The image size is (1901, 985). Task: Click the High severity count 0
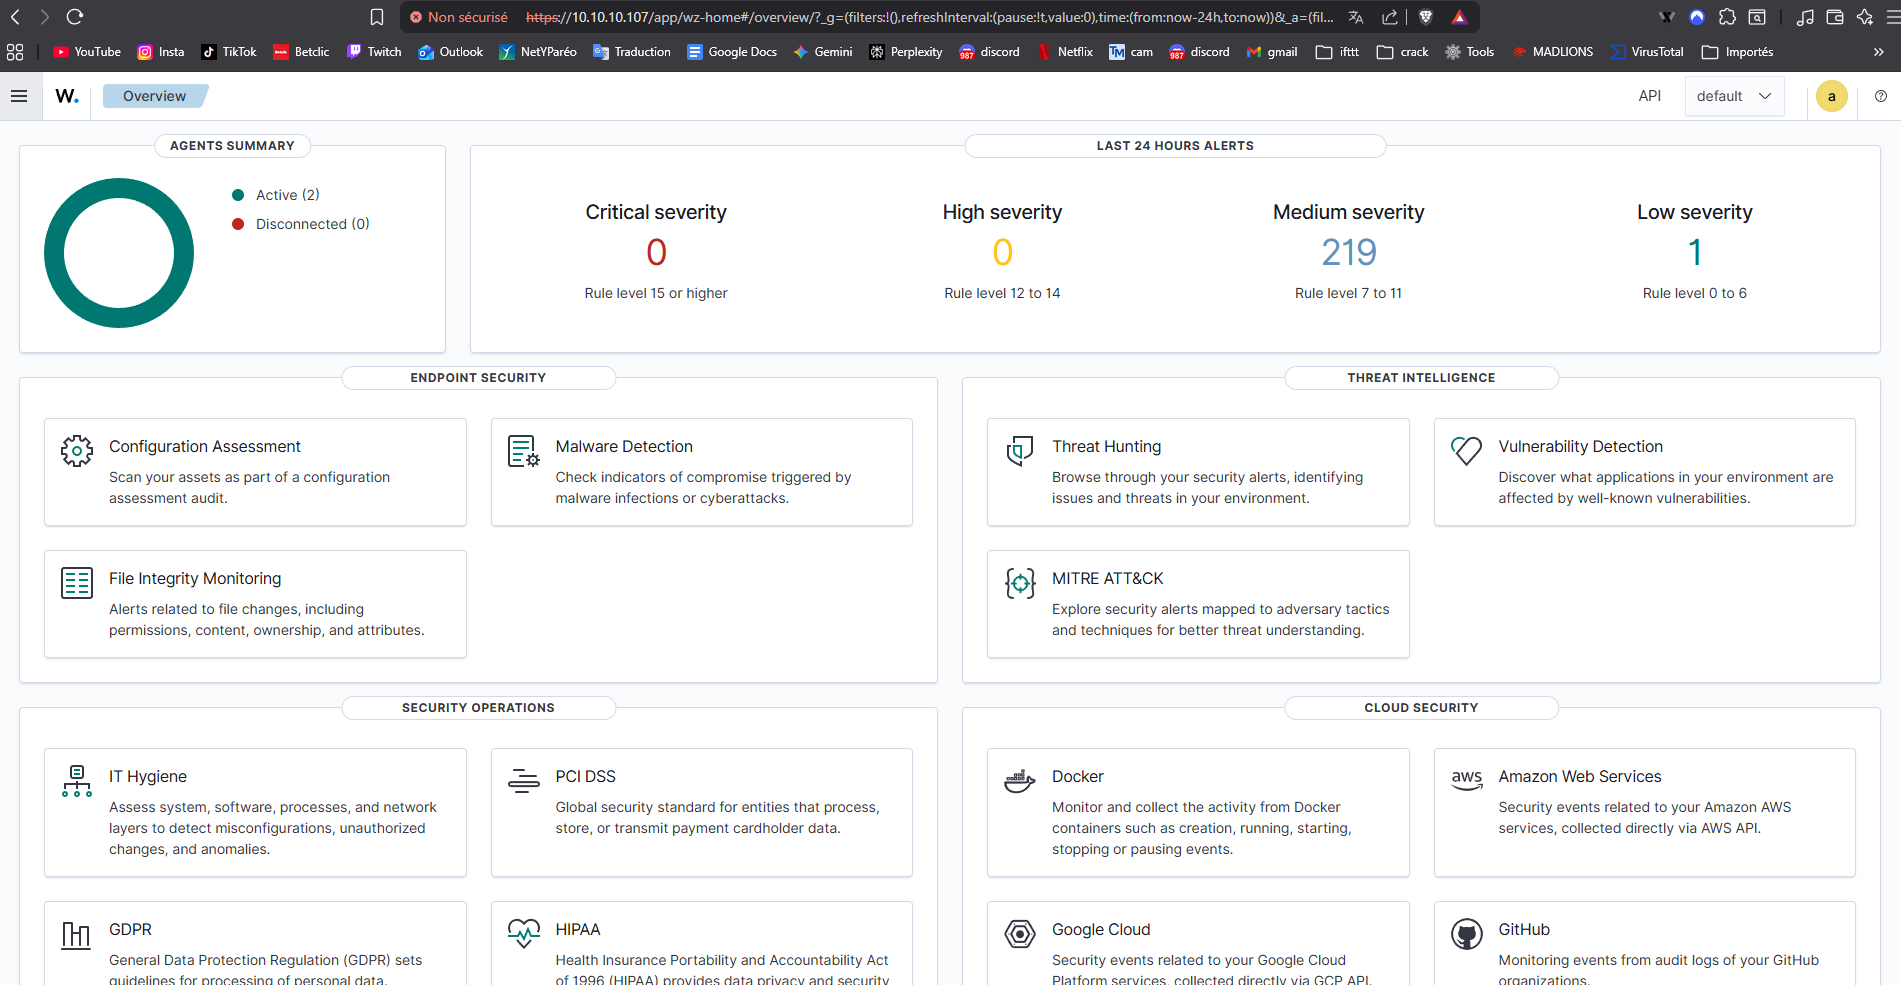point(1002,252)
